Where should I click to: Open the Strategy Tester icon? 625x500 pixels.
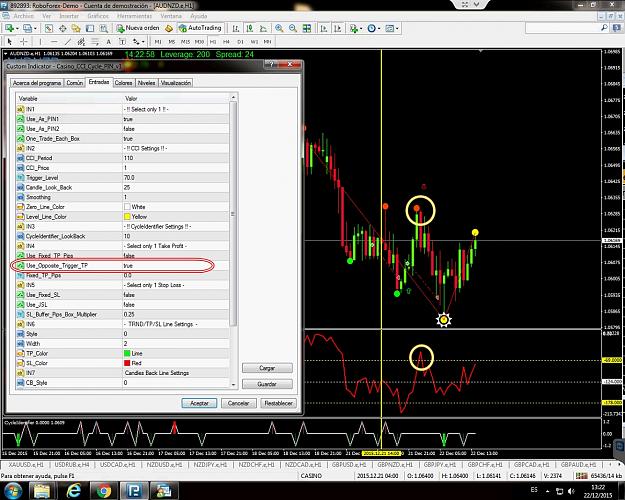[x=104, y=28]
